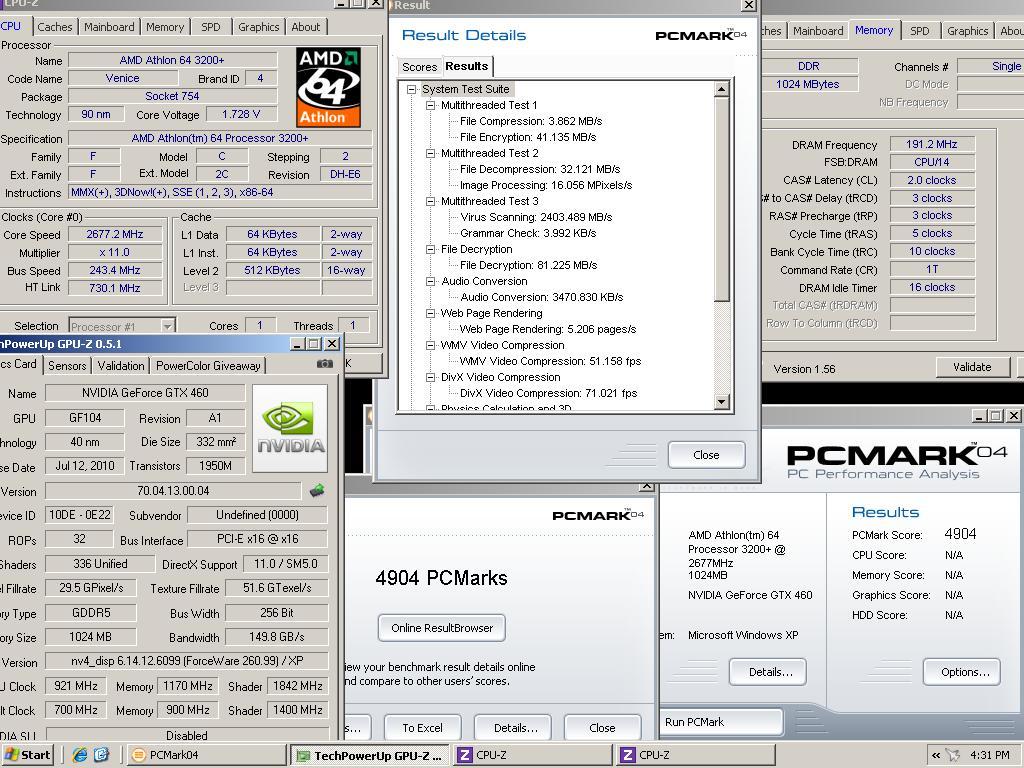Open Internet Explorer from quick launch
This screenshot has height=768, width=1024.
[x=80, y=754]
